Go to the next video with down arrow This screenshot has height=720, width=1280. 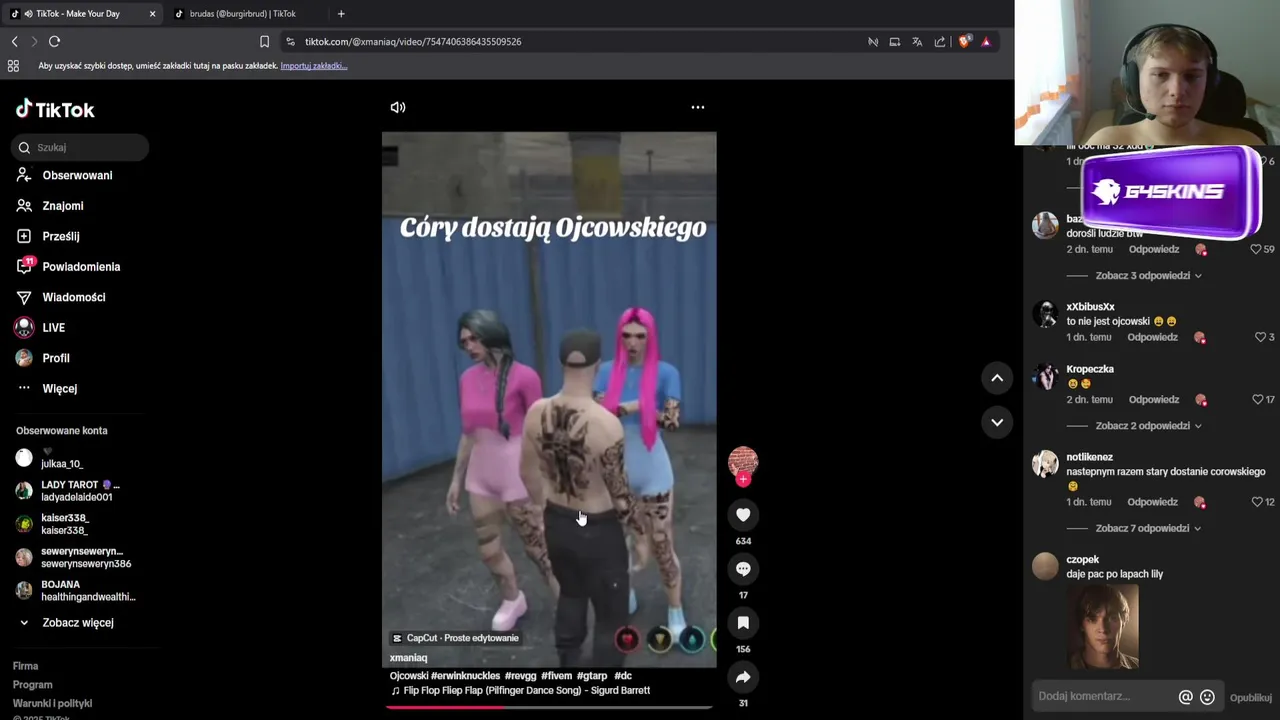point(997,422)
